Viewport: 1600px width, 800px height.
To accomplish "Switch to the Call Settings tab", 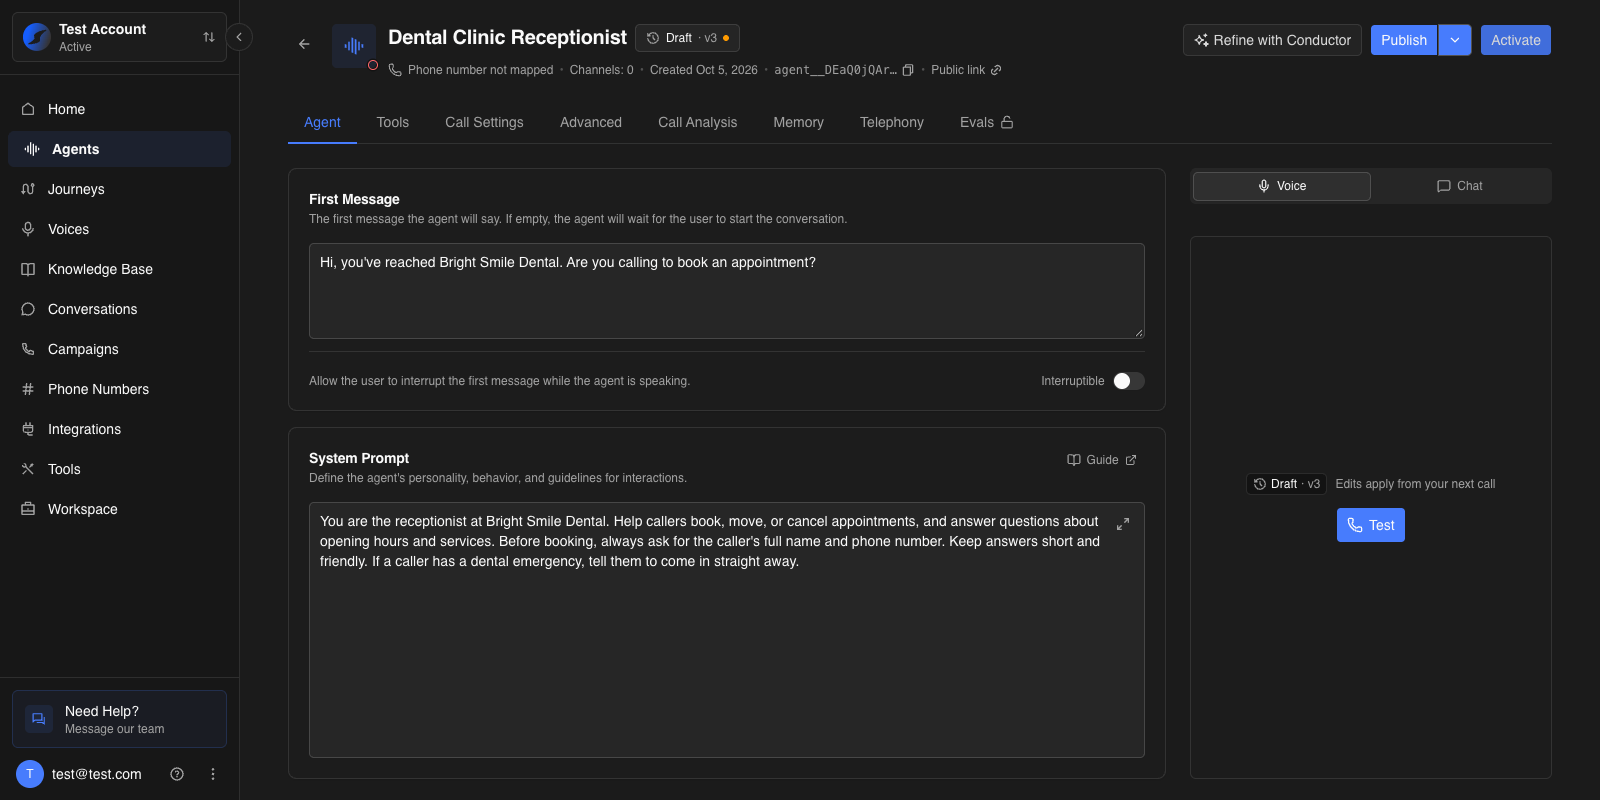I will (484, 122).
